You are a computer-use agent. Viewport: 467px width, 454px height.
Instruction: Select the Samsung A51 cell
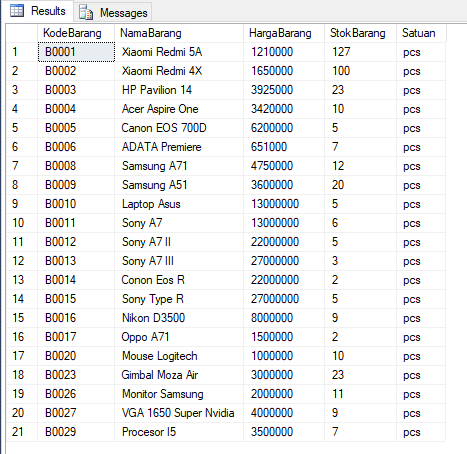(x=179, y=185)
